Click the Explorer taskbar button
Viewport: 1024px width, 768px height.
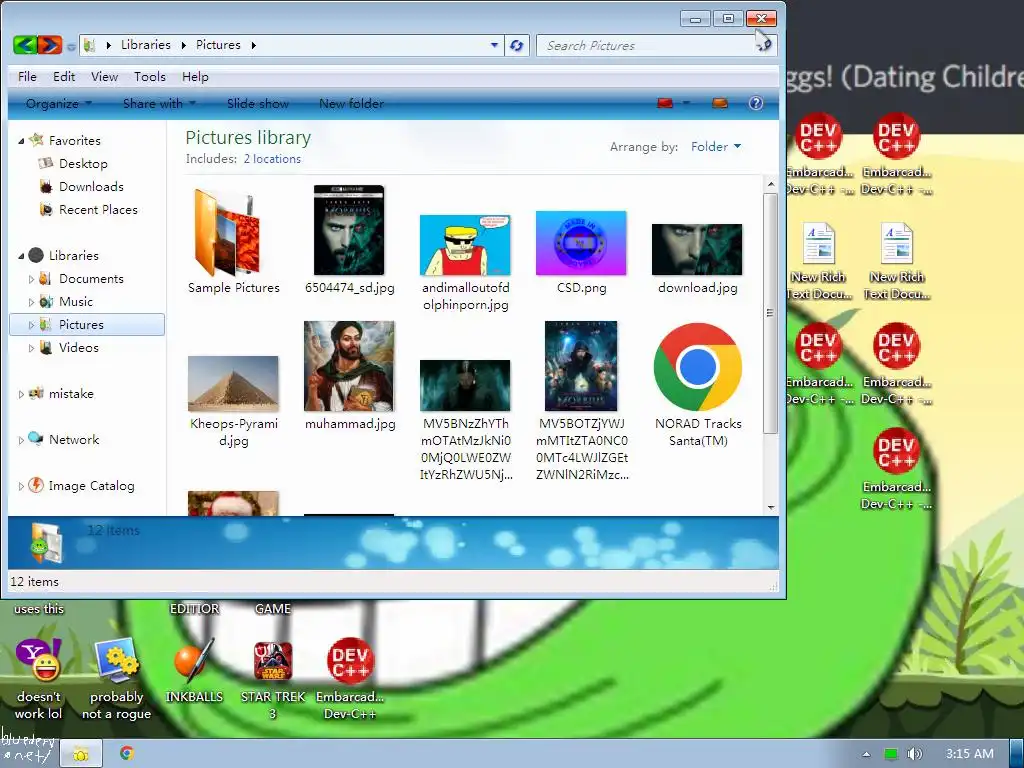pyautogui.click(x=81, y=754)
